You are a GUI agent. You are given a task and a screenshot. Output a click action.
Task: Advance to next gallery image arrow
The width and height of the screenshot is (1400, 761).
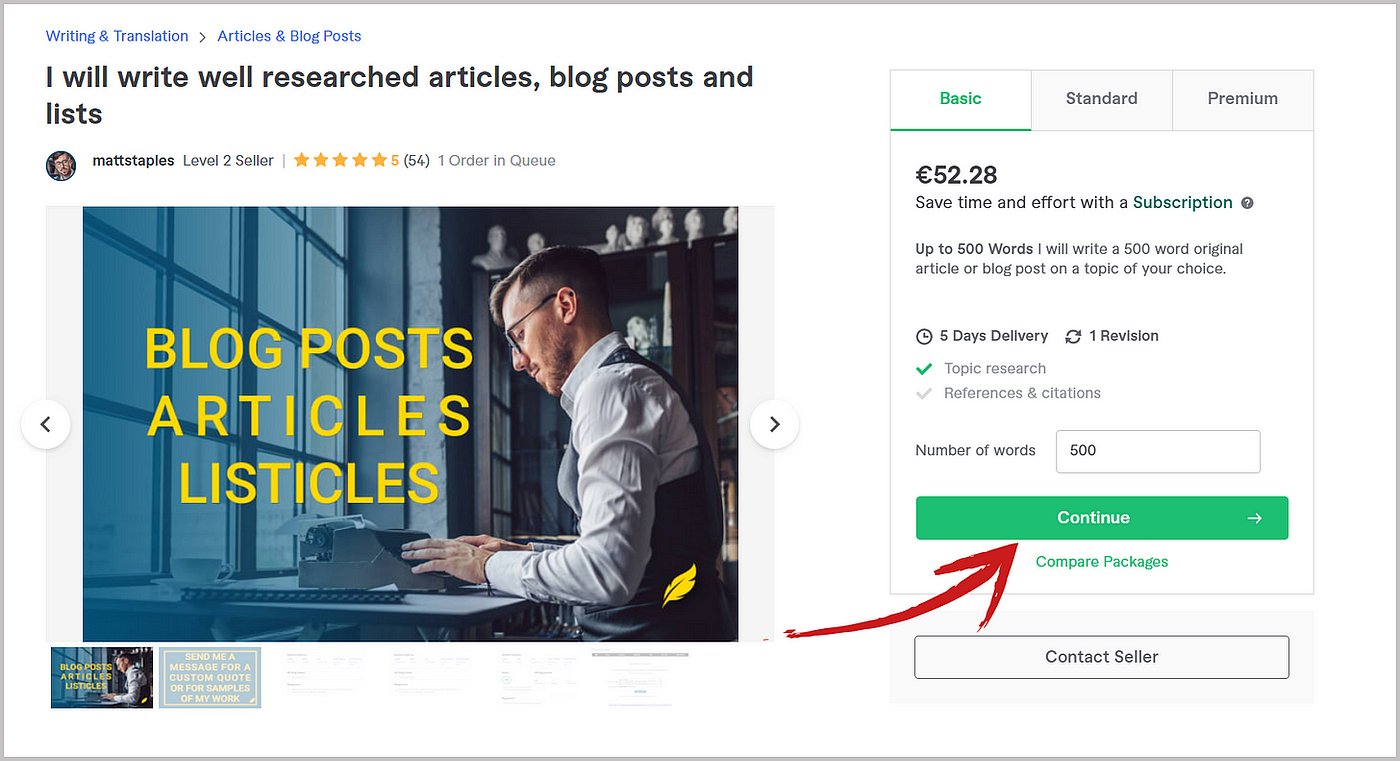click(x=774, y=424)
